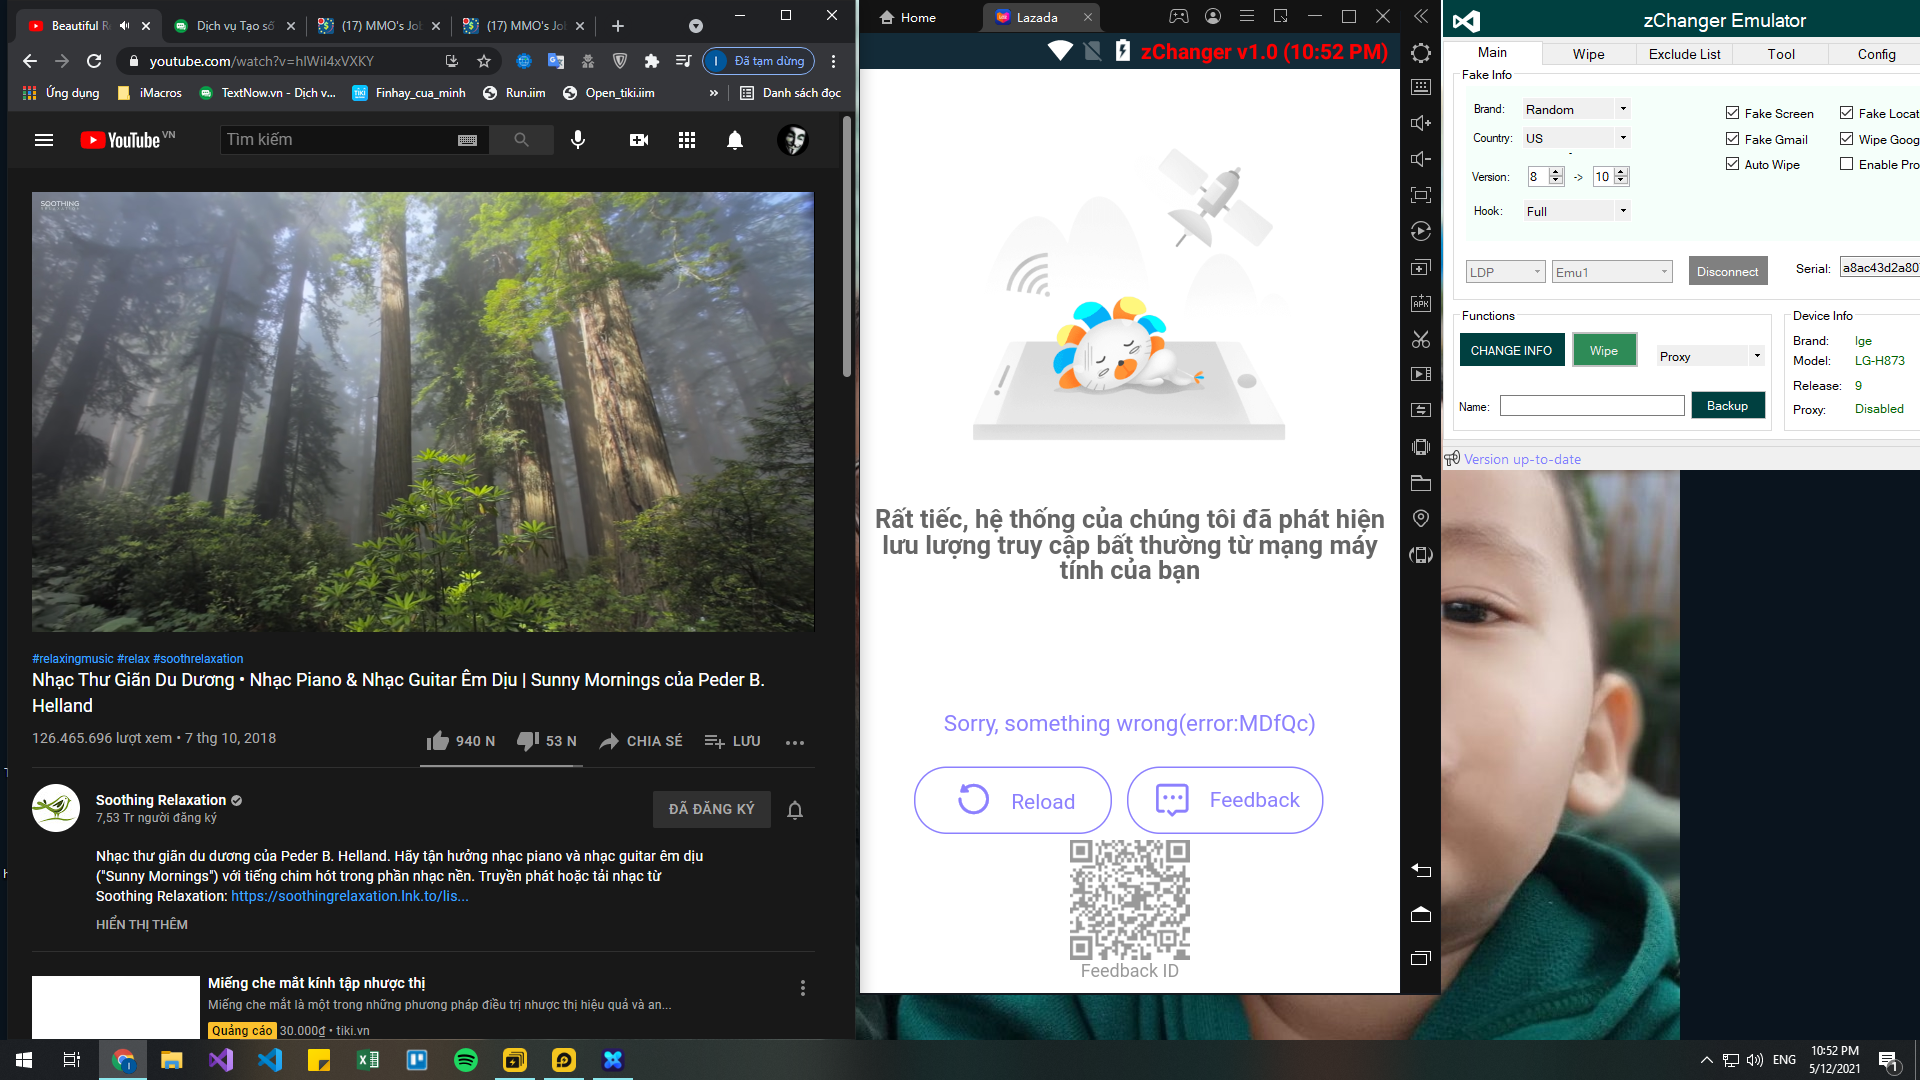This screenshot has height=1080, width=1920.
Task: Open emulator hamburger menu icon
Action: pos(1247,16)
